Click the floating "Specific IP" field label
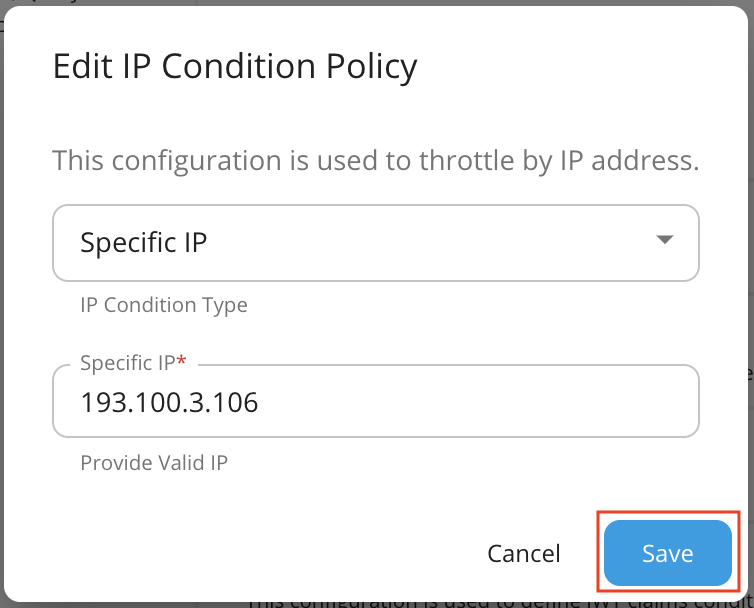 126,364
